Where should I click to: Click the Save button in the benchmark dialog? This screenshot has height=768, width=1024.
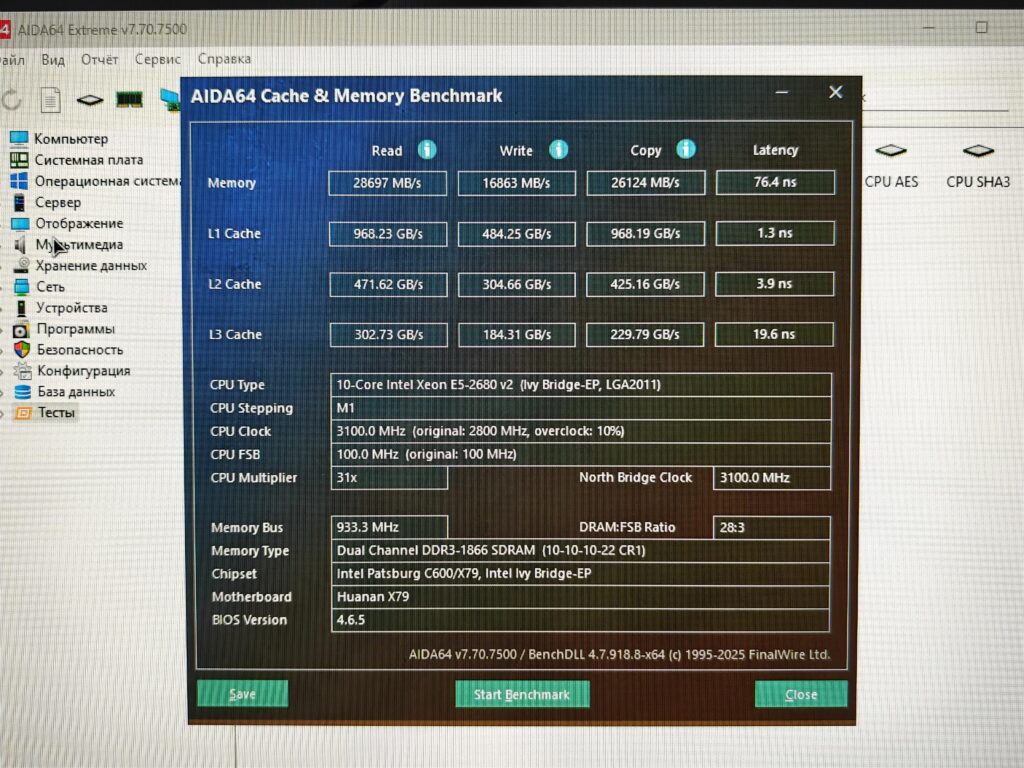(242, 693)
